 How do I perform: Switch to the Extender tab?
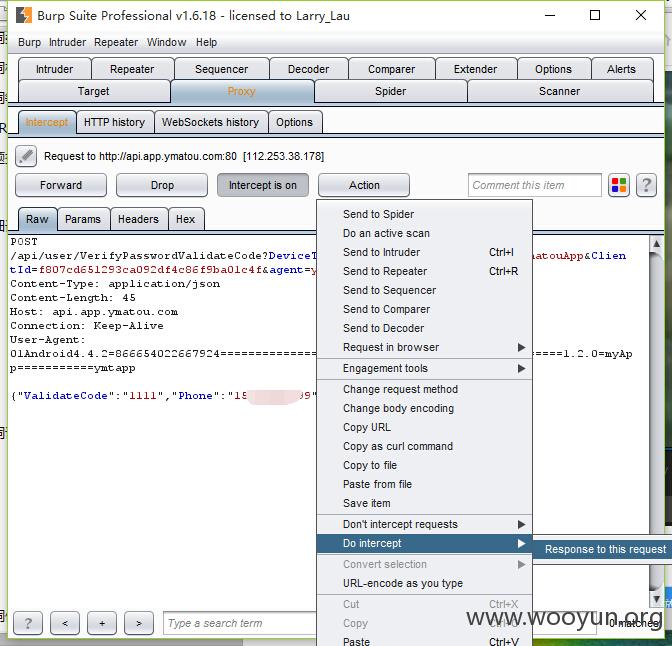(x=475, y=69)
